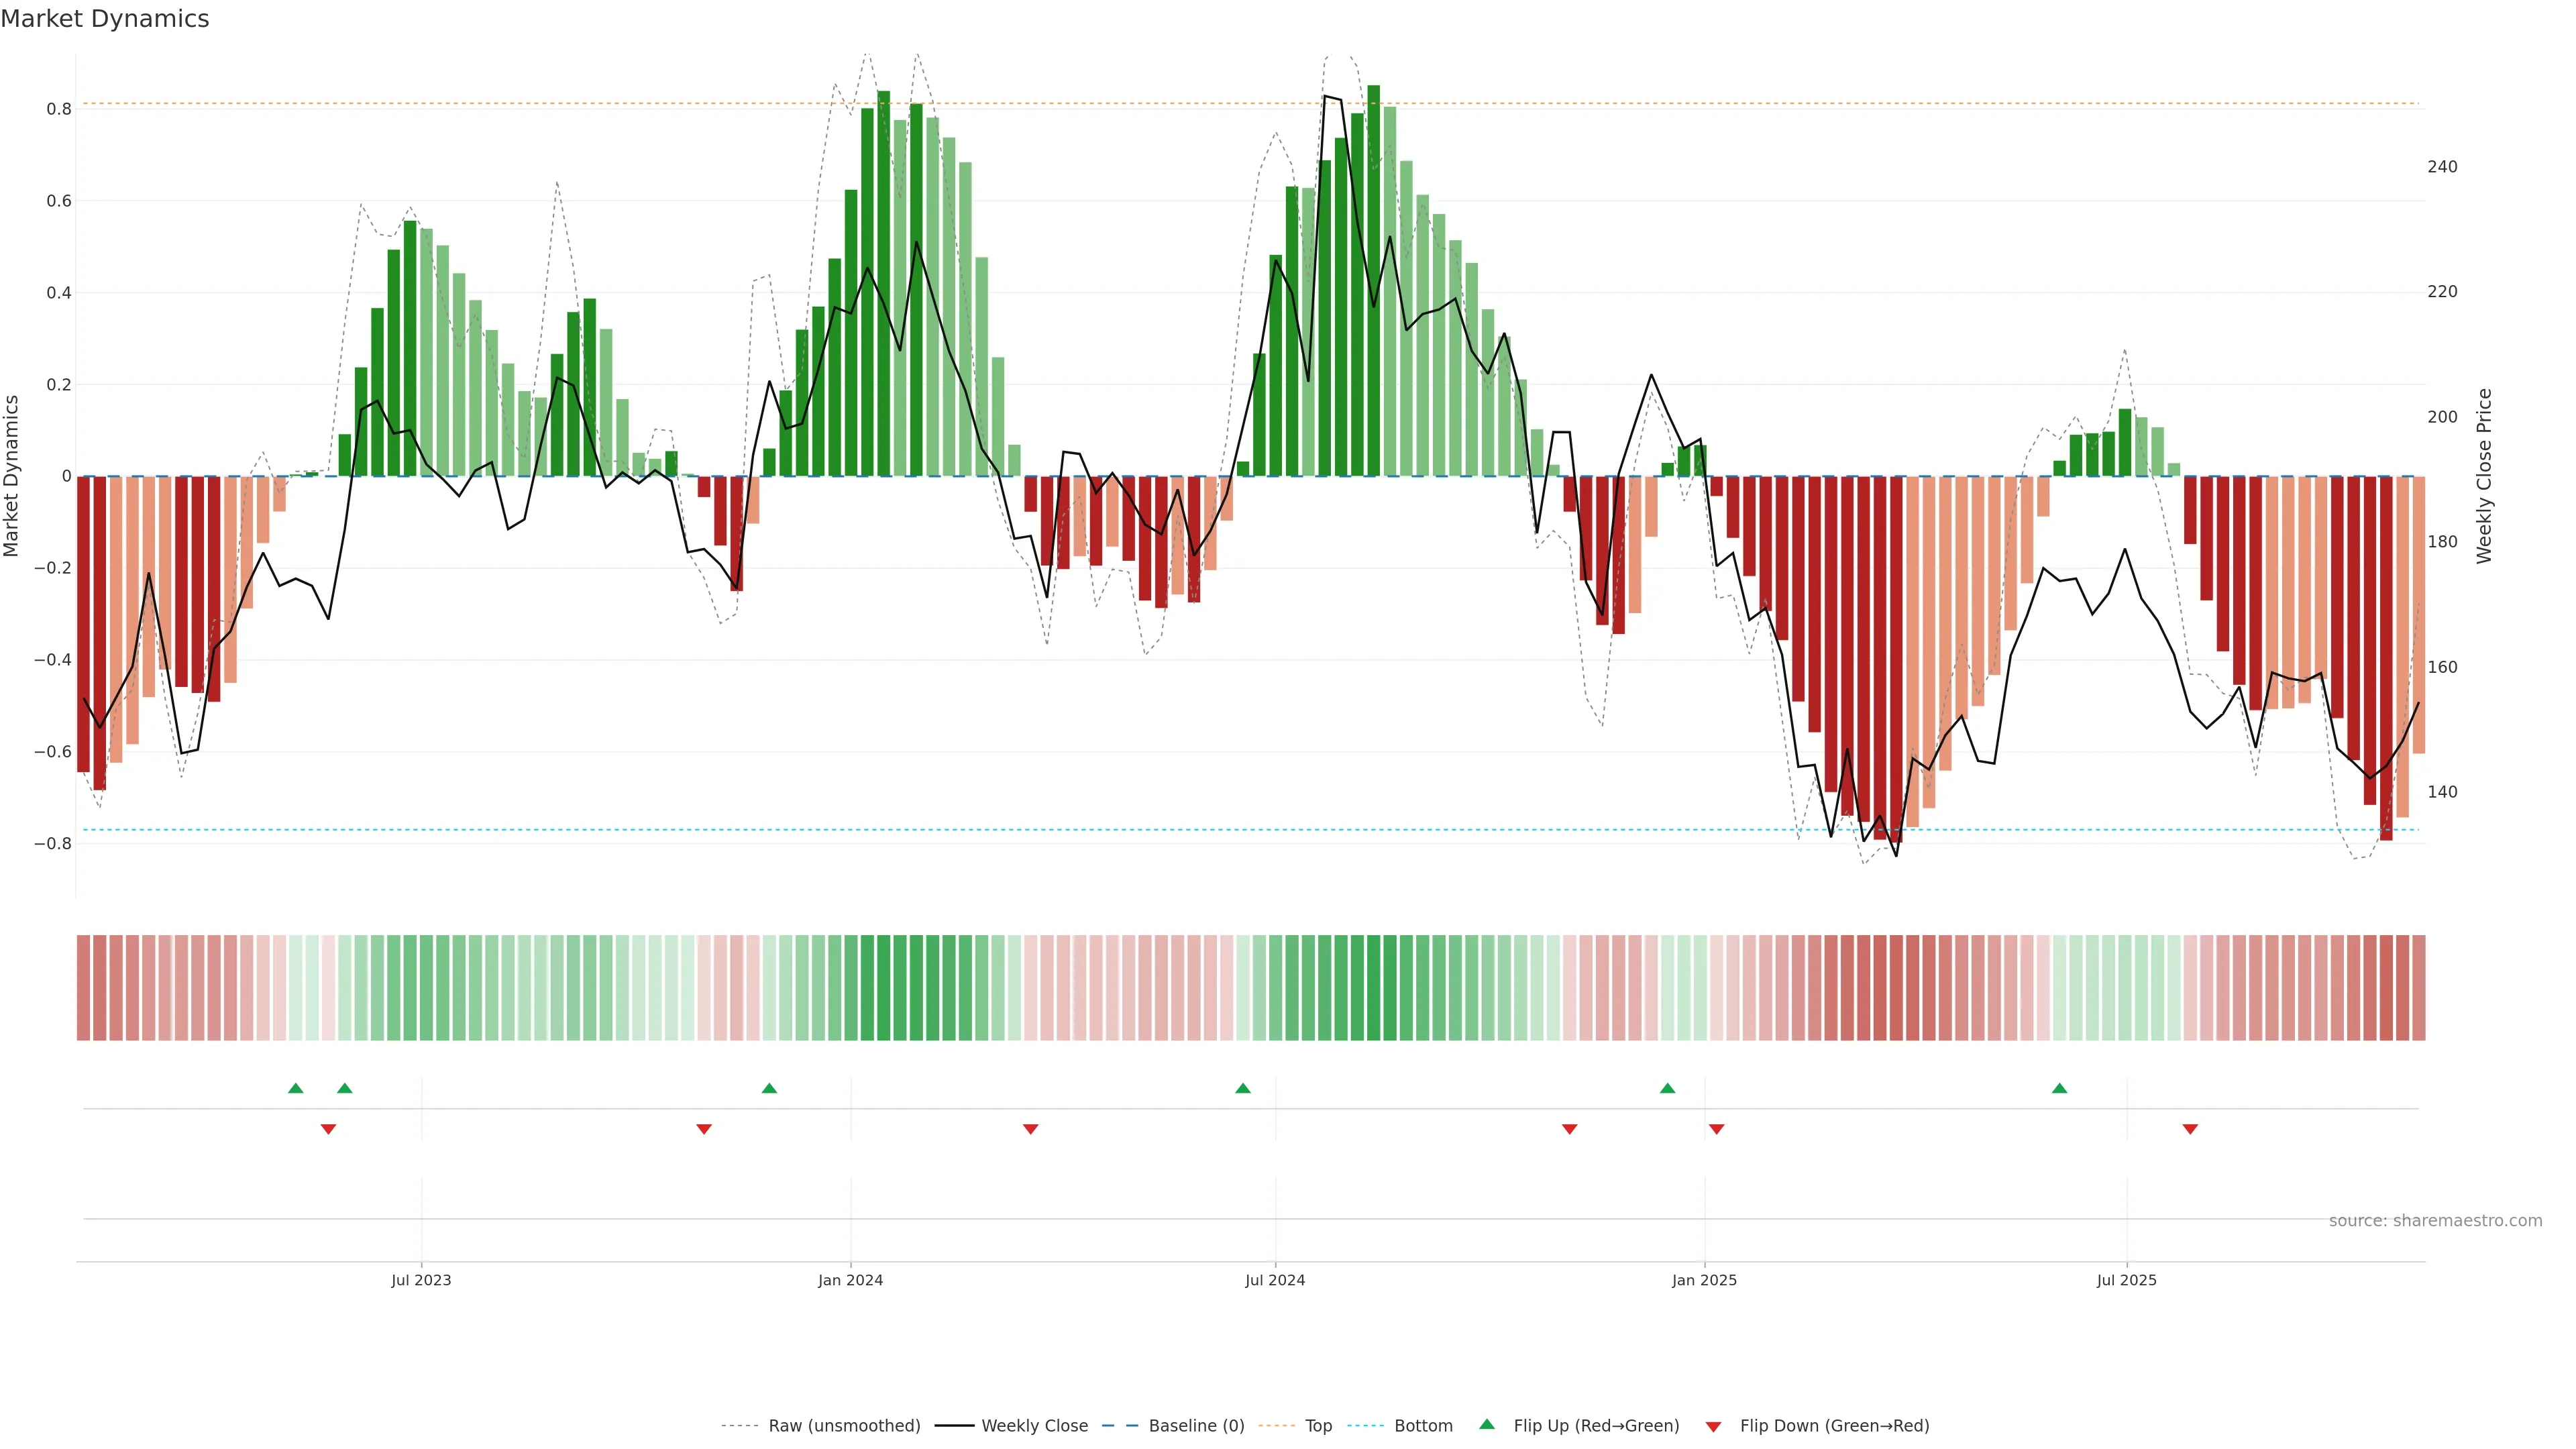The width and height of the screenshot is (2576, 1449).
Task: Click the 0.8 tick on the left axis
Action: [x=59, y=109]
